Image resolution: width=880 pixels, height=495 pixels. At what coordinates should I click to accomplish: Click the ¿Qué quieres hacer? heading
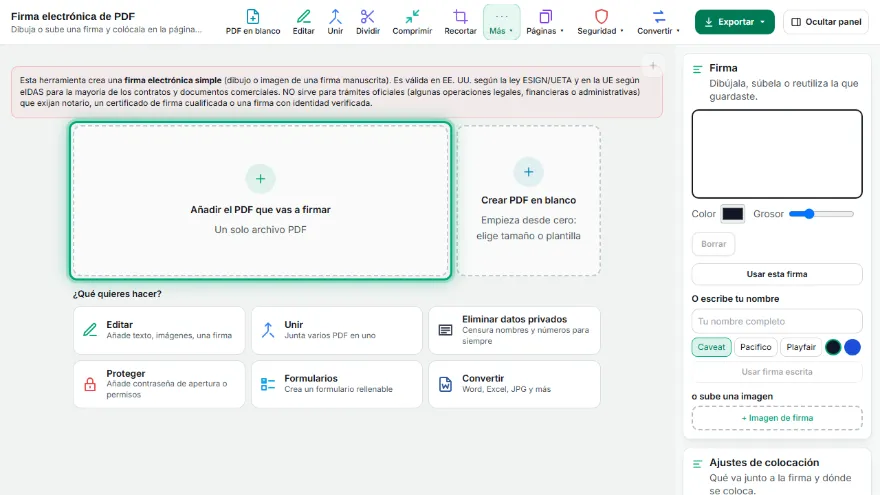[117, 294]
